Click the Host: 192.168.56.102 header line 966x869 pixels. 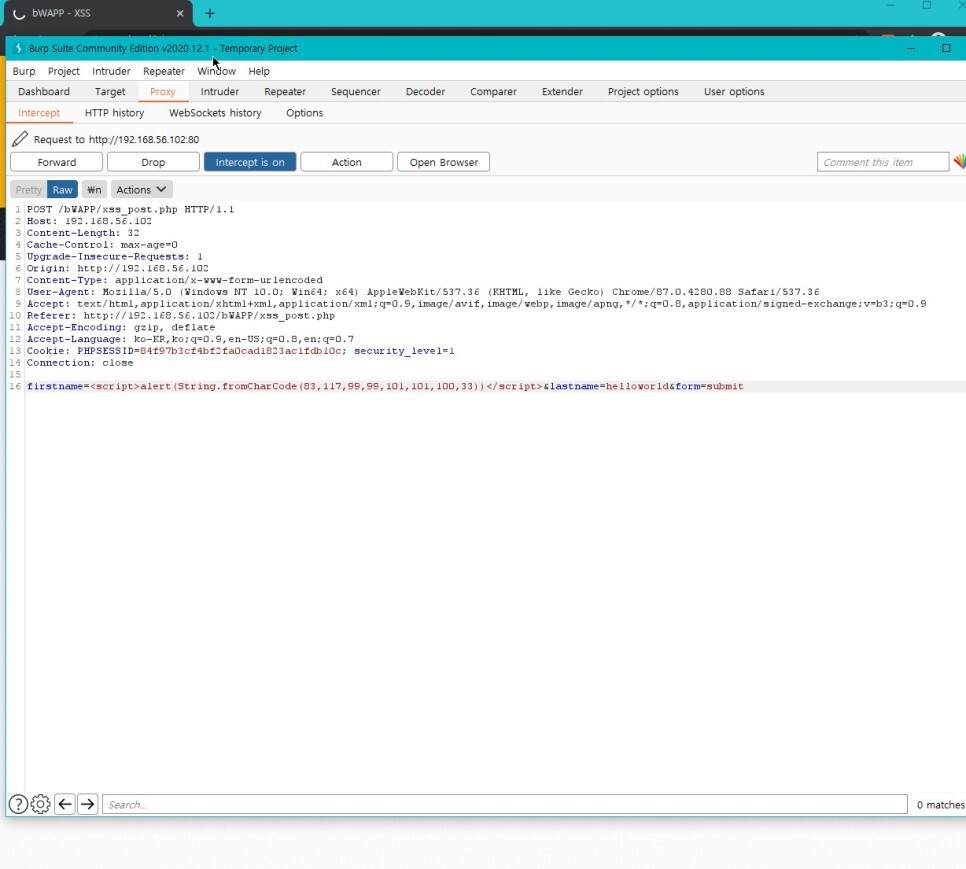pyautogui.click(x=89, y=221)
